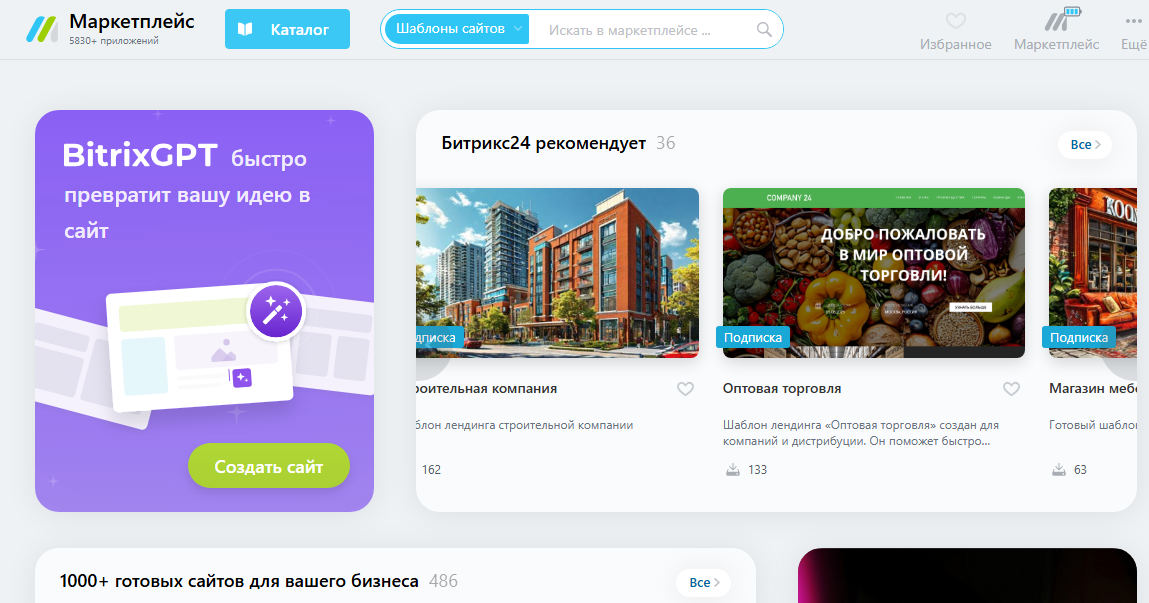Favorite the Оптовая торговля template

point(1011,389)
